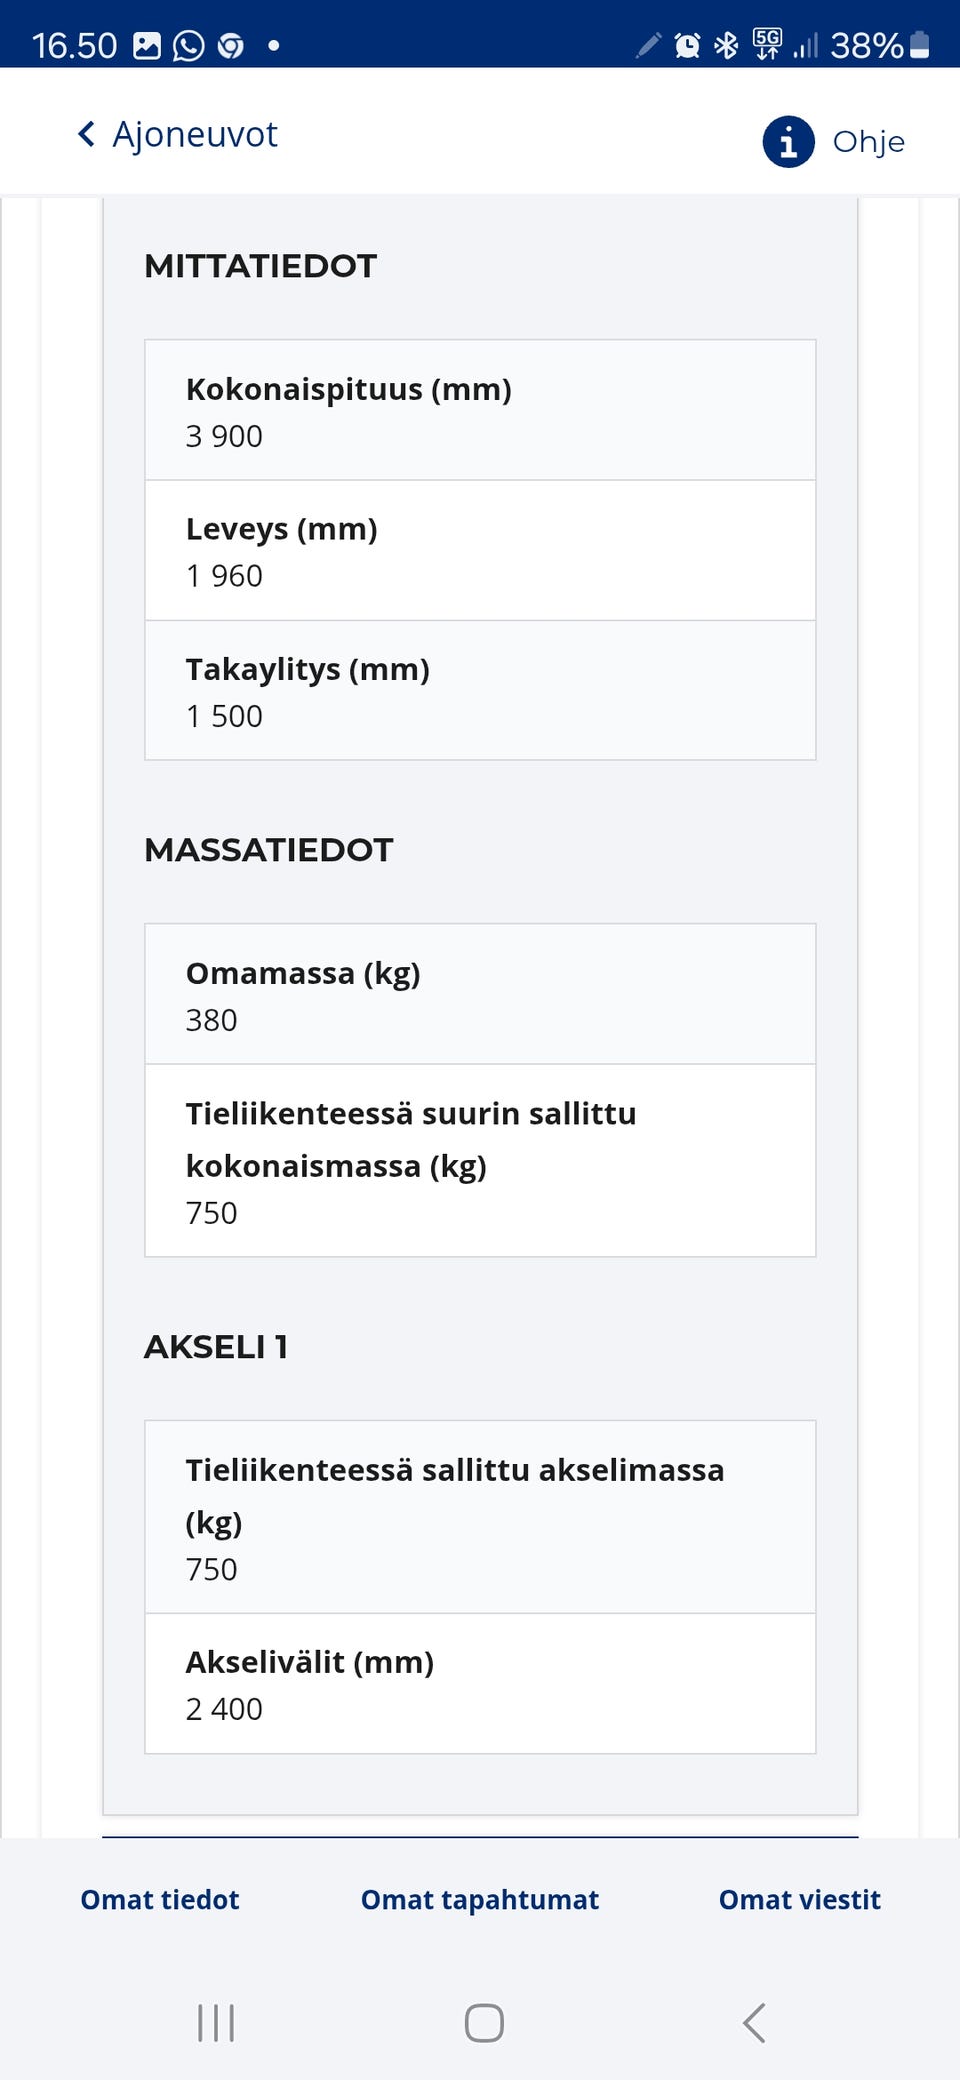Switch to Omat tapahtumat tab

(x=480, y=1899)
